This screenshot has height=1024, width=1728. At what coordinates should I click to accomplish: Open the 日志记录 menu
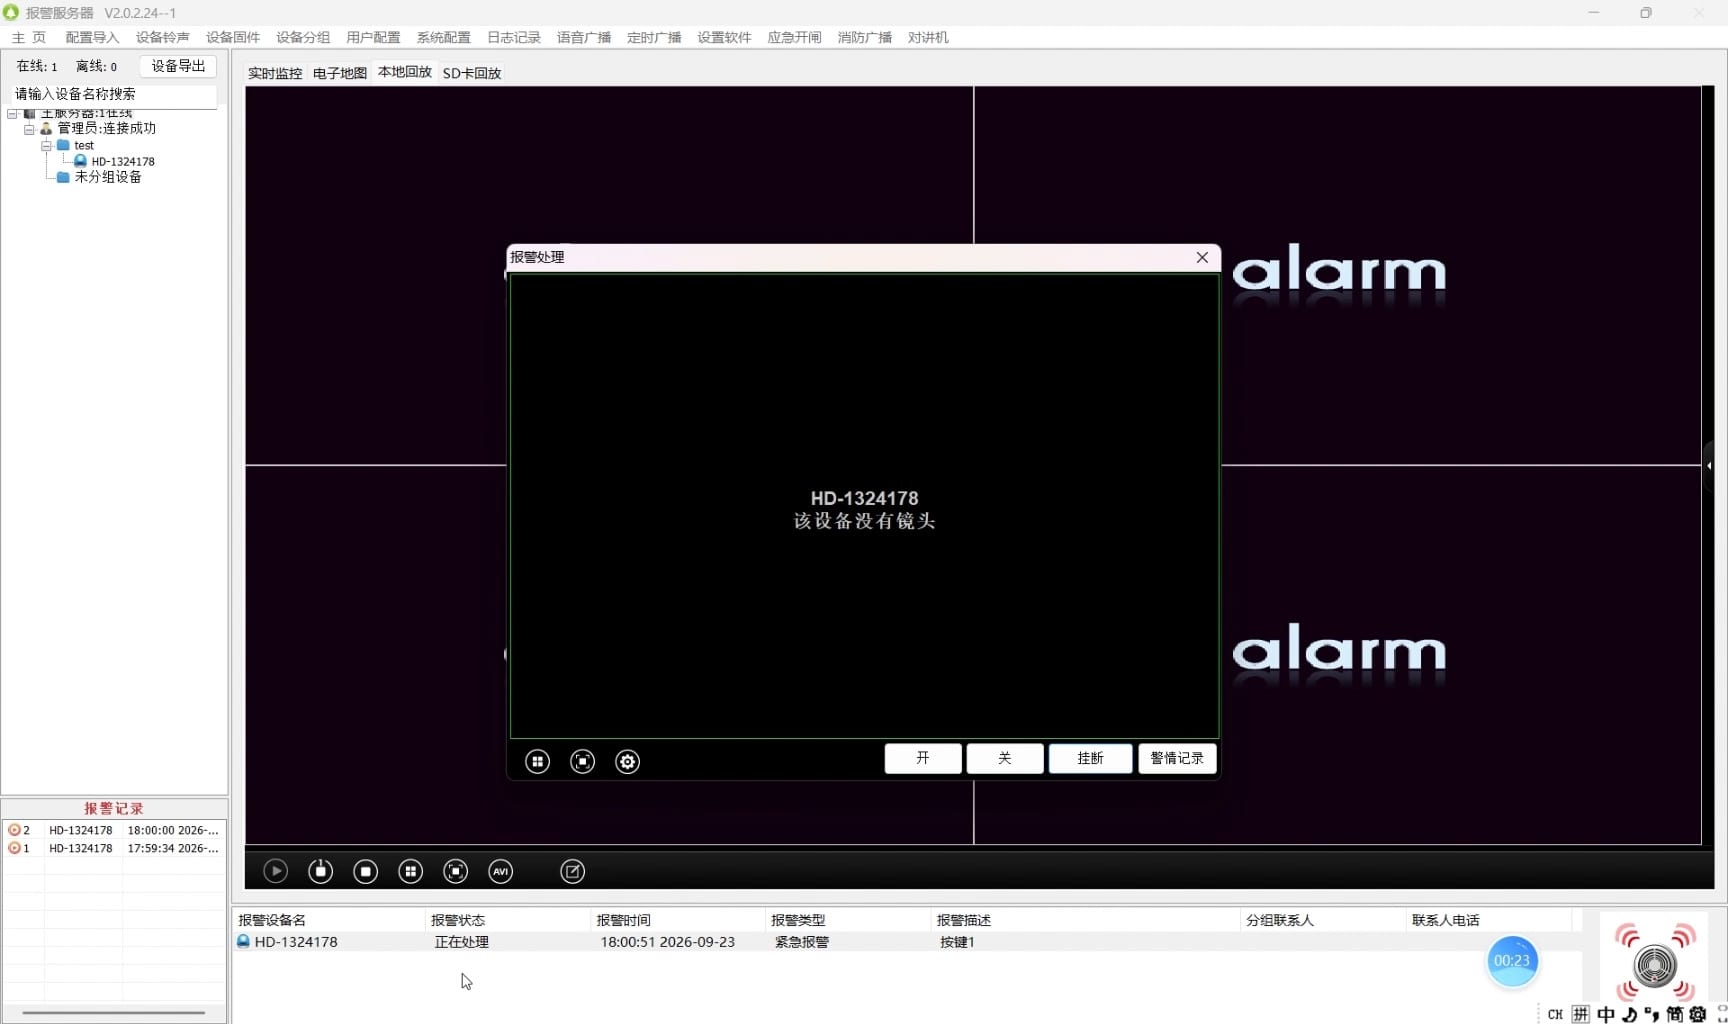click(x=514, y=37)
